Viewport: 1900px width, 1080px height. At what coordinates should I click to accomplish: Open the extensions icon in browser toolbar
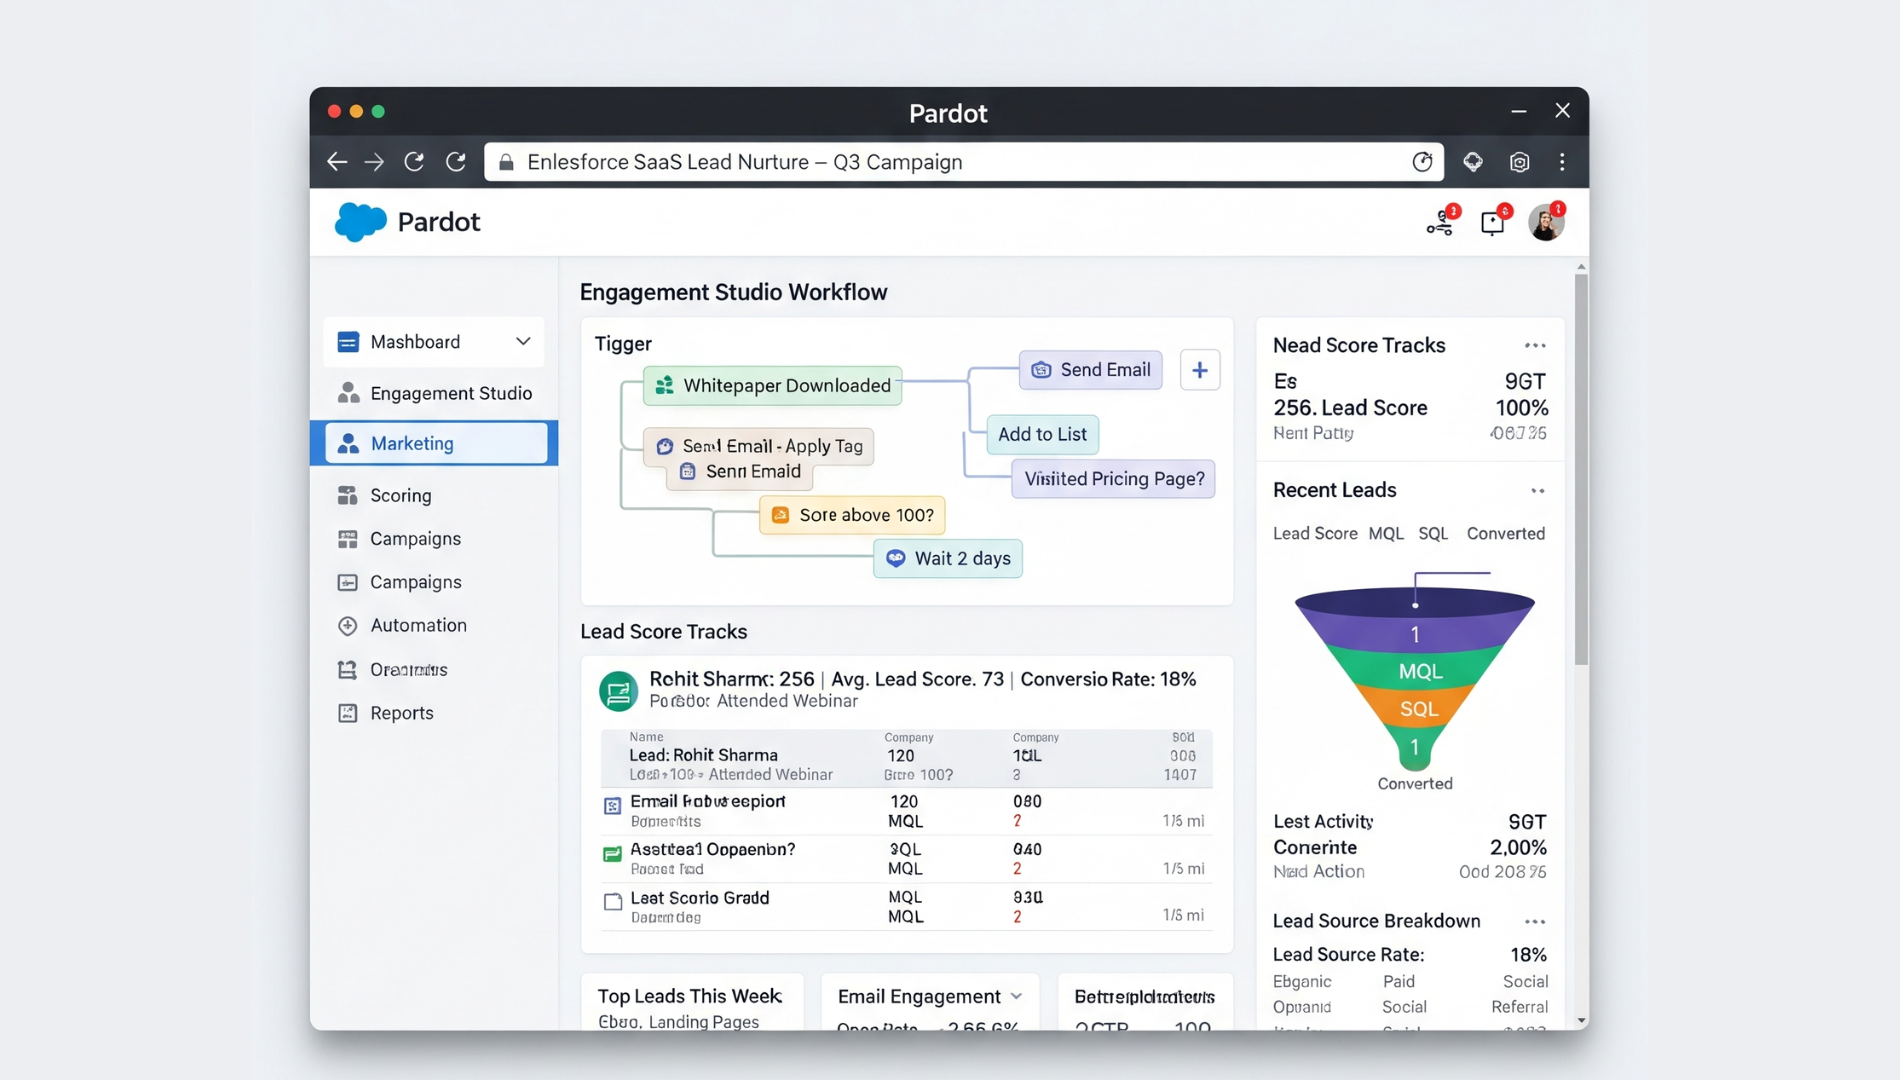coord(1473,162)
